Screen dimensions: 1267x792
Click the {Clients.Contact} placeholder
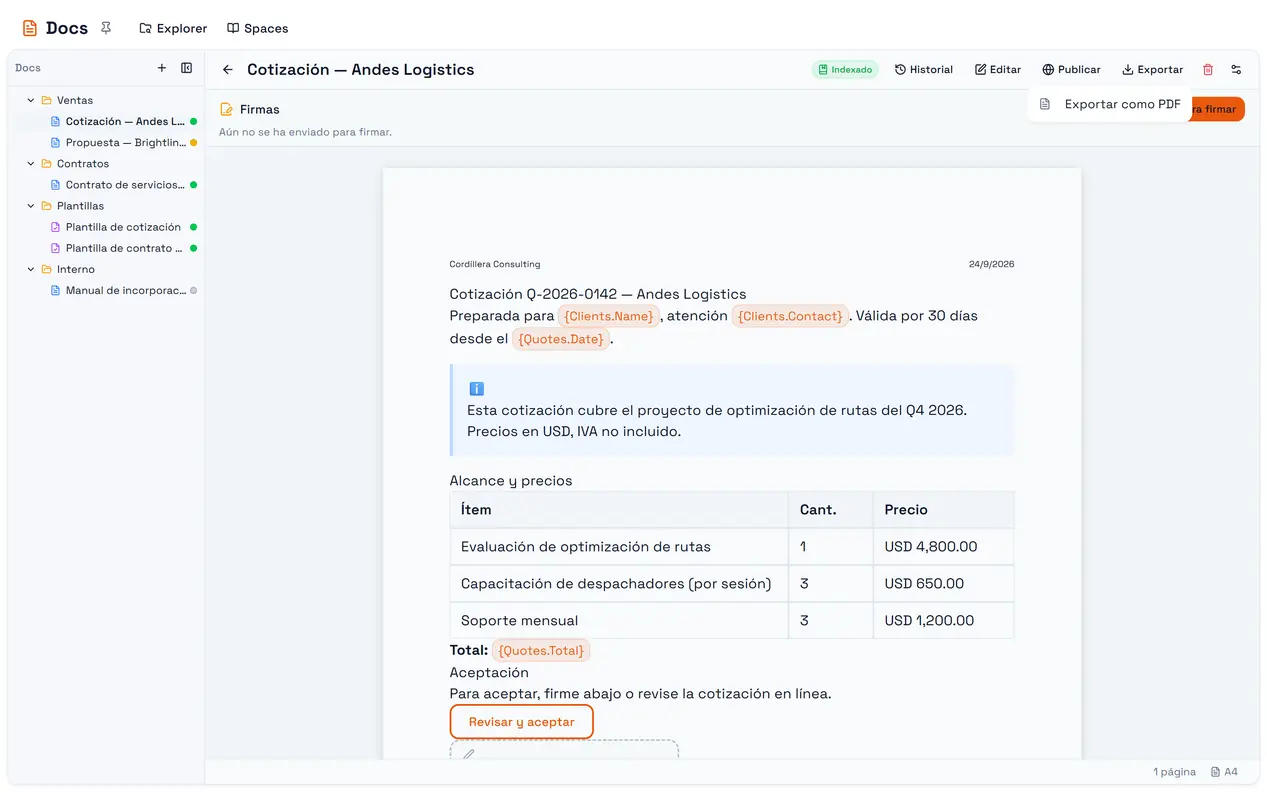[x=790, y=316]
